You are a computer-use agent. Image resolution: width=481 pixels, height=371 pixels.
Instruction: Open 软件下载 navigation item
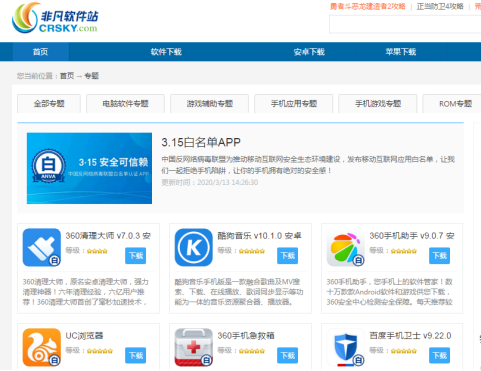166,52
